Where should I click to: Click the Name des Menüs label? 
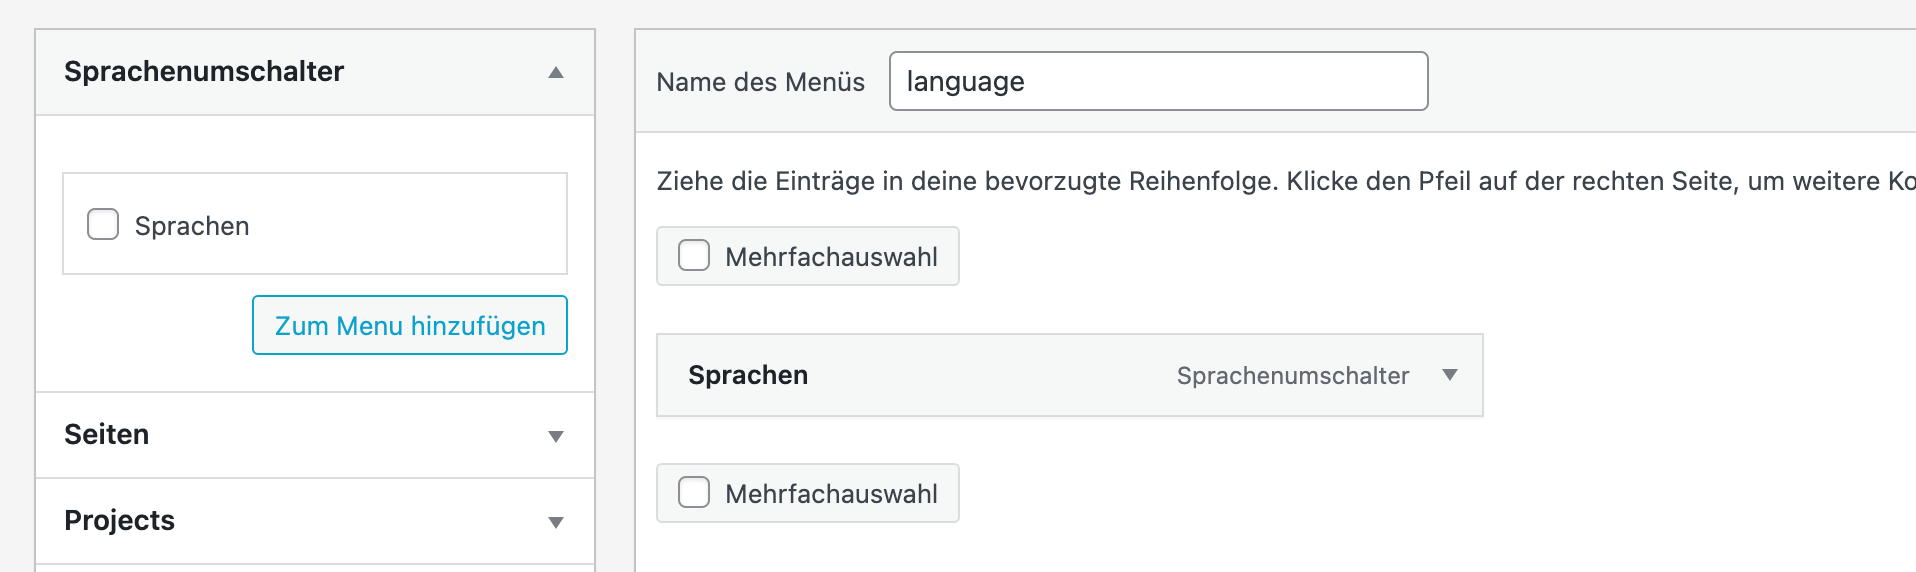pos(760,82)
